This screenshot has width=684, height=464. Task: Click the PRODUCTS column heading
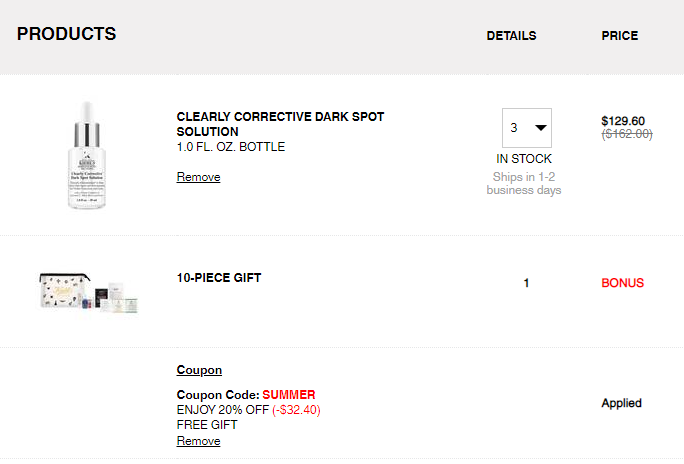[x=67, y=34]
